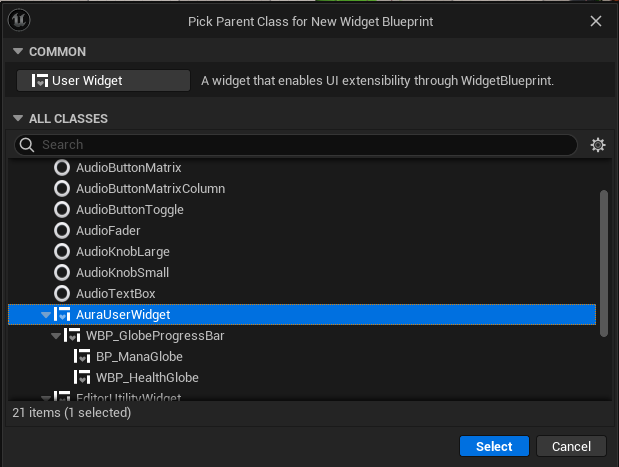Click the AudioButtonMatrix class icon

point(62,167)
